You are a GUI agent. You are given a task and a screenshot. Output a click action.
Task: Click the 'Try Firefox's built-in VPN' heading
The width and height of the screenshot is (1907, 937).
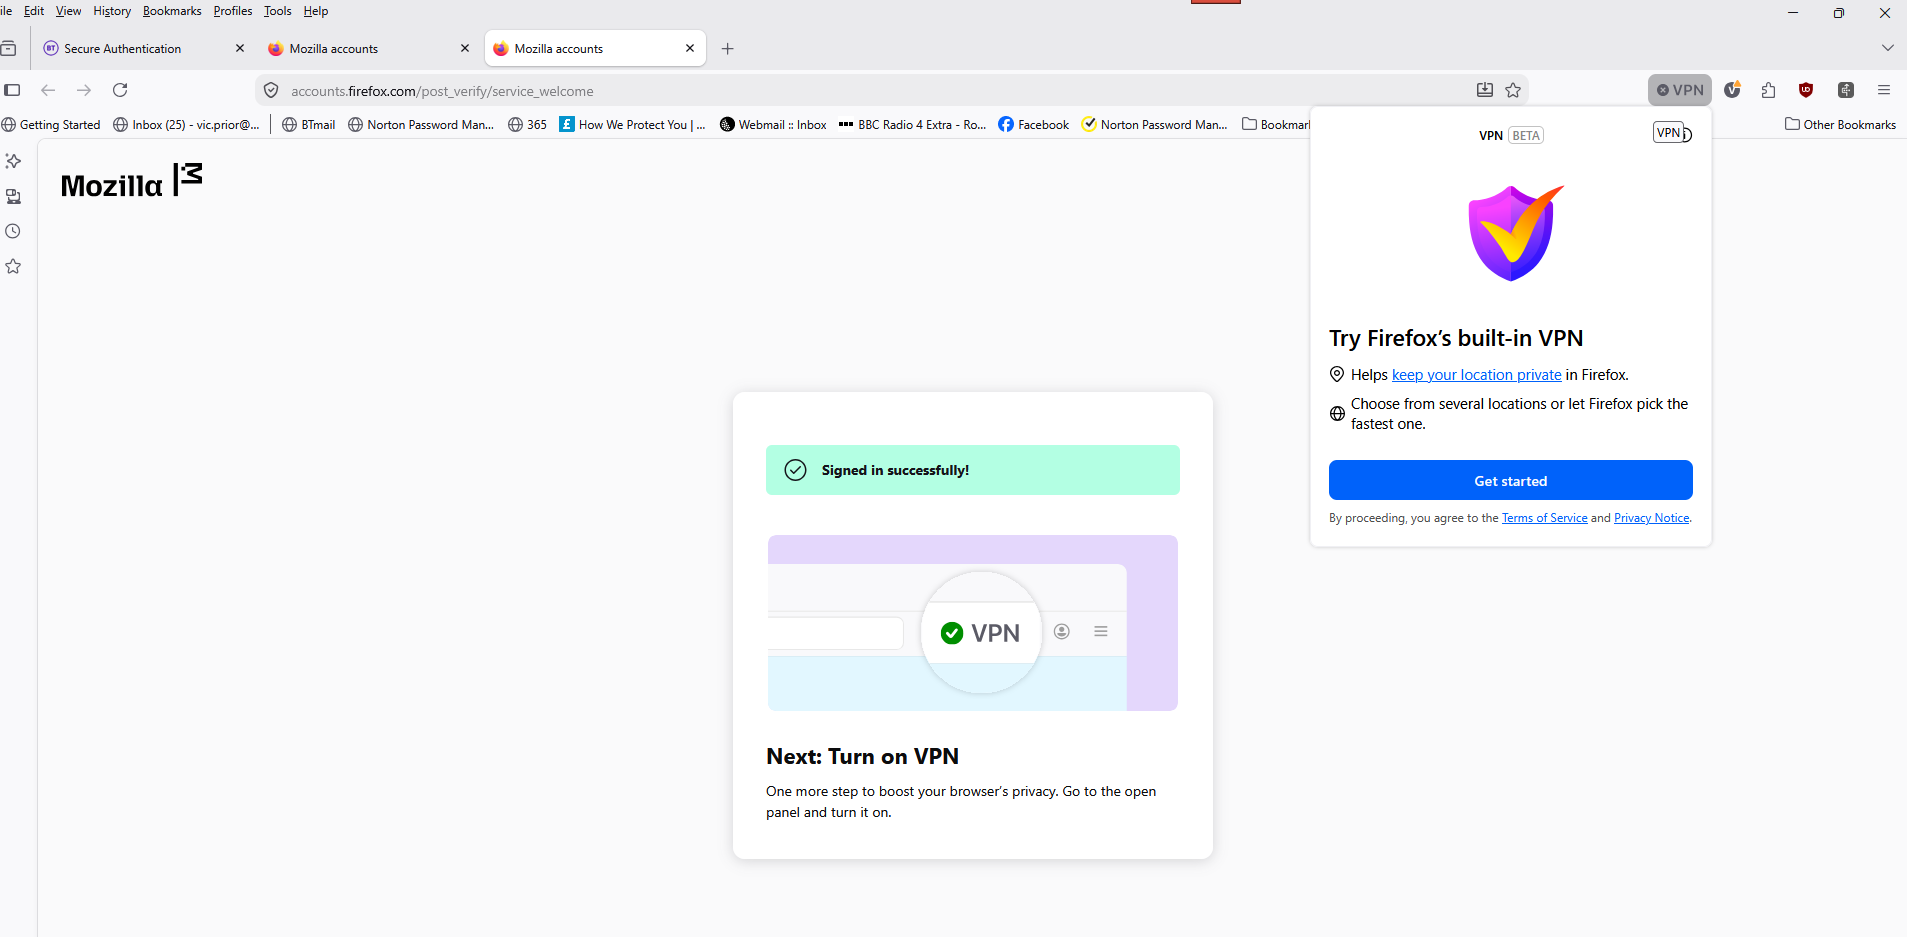pos(1456,338)
